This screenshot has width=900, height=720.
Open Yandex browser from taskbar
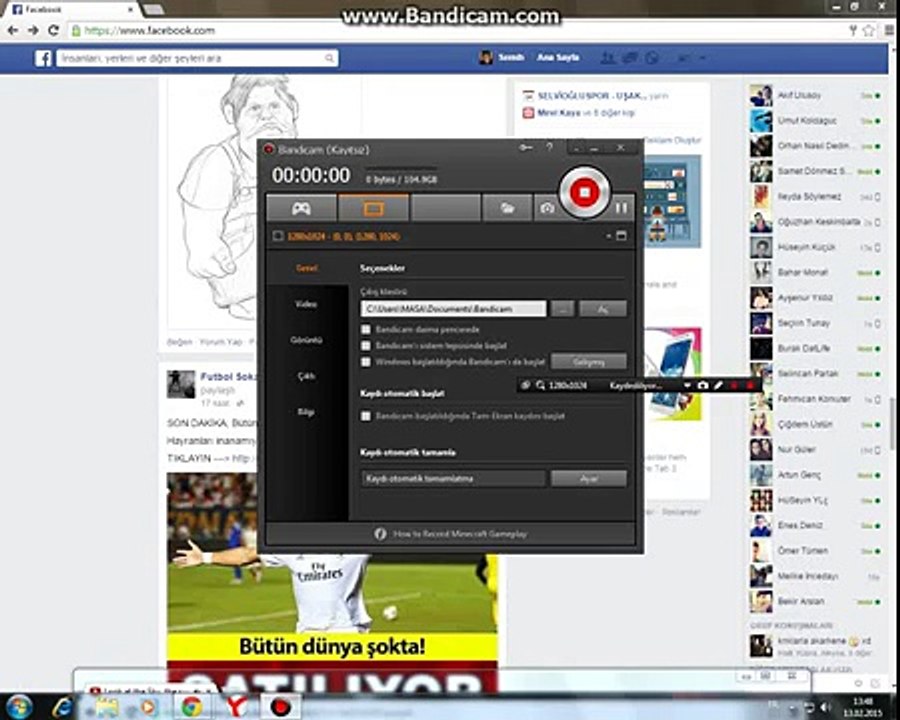[236, 707]
